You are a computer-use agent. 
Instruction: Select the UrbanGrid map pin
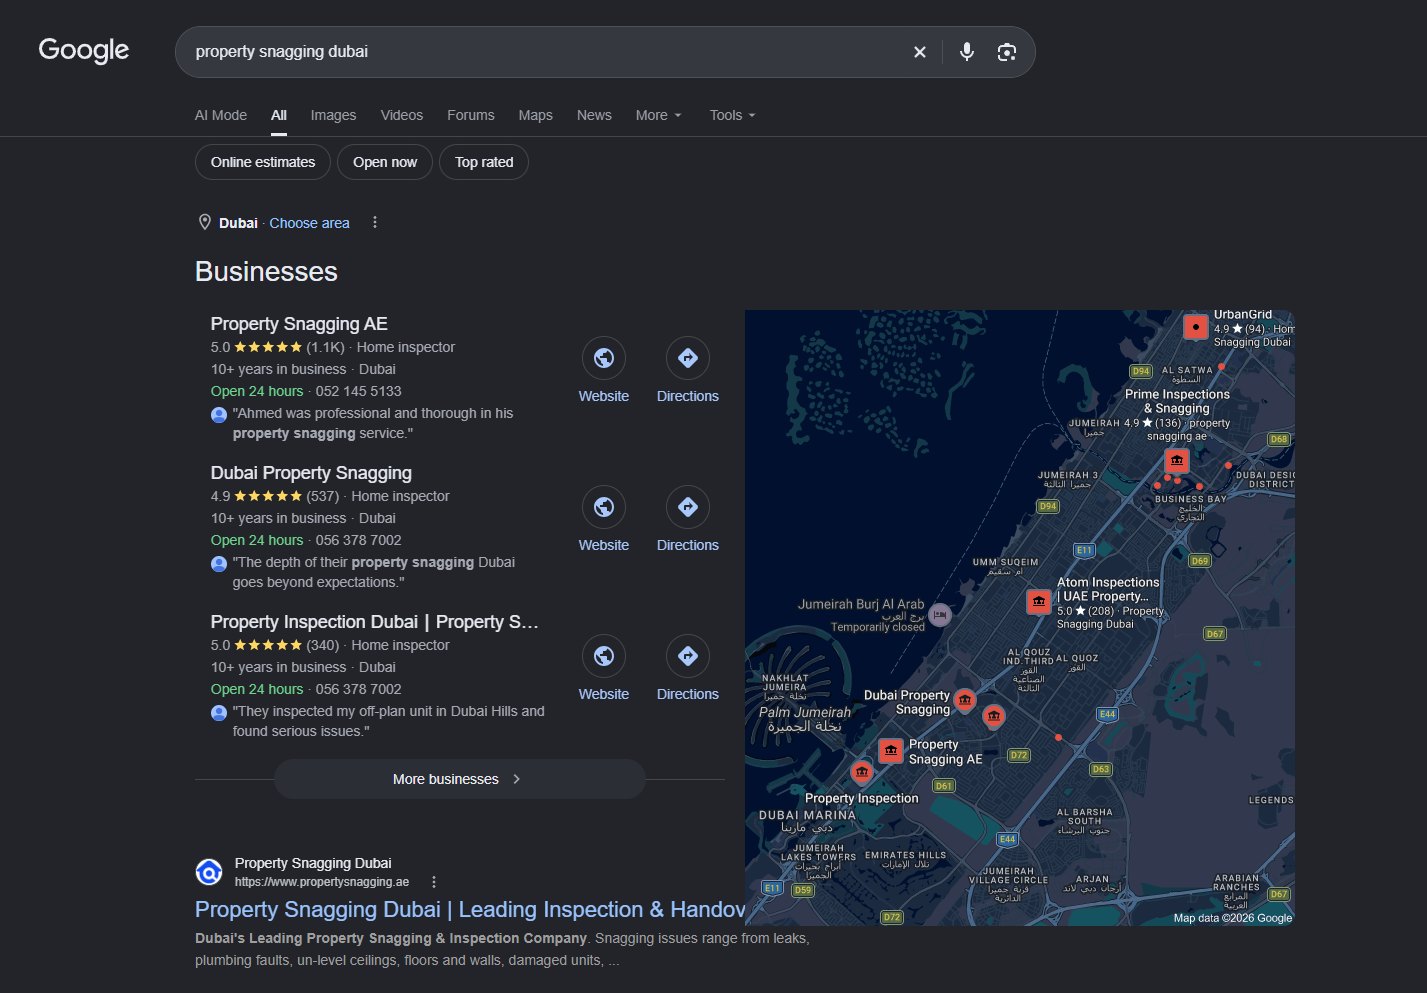pyautogui.click(x=1195, y=326)
